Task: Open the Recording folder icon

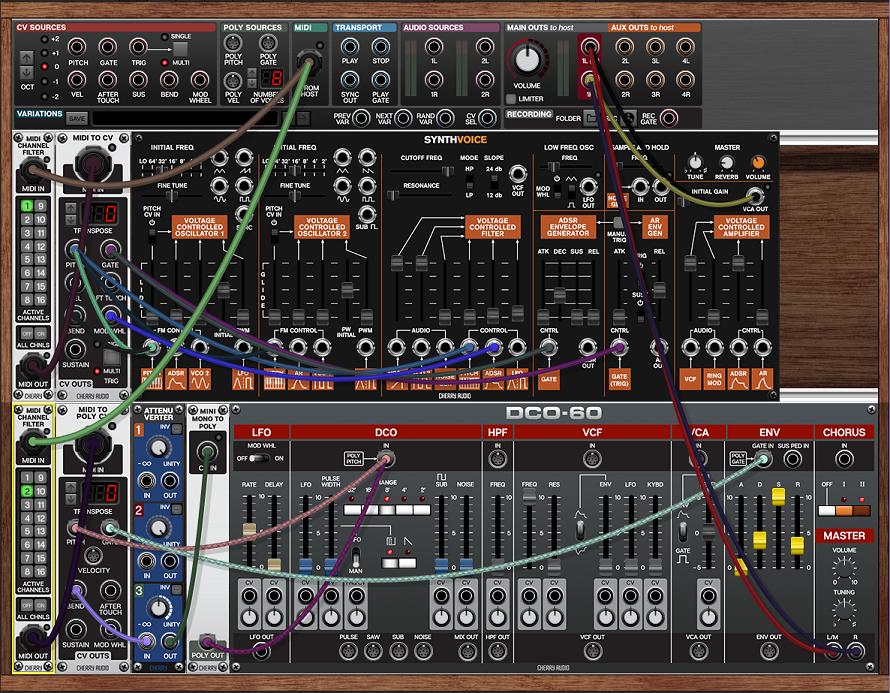Action: [x=591, y=118]
